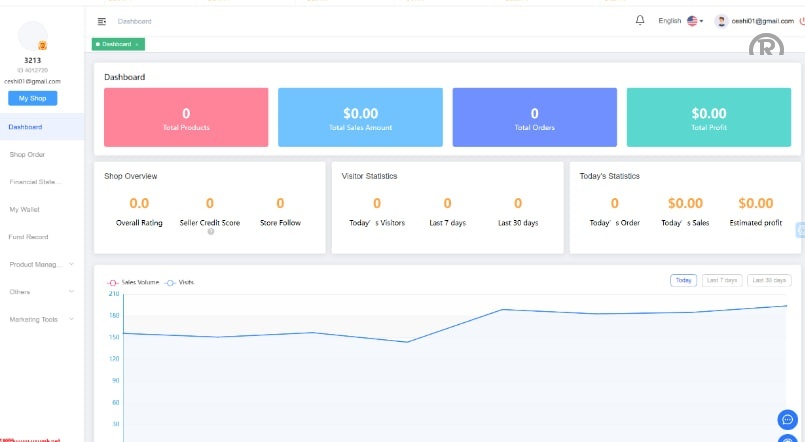Open notifications via the bell icon
Viewport: 805px width, 442px height.
click(x=640, y=20)
